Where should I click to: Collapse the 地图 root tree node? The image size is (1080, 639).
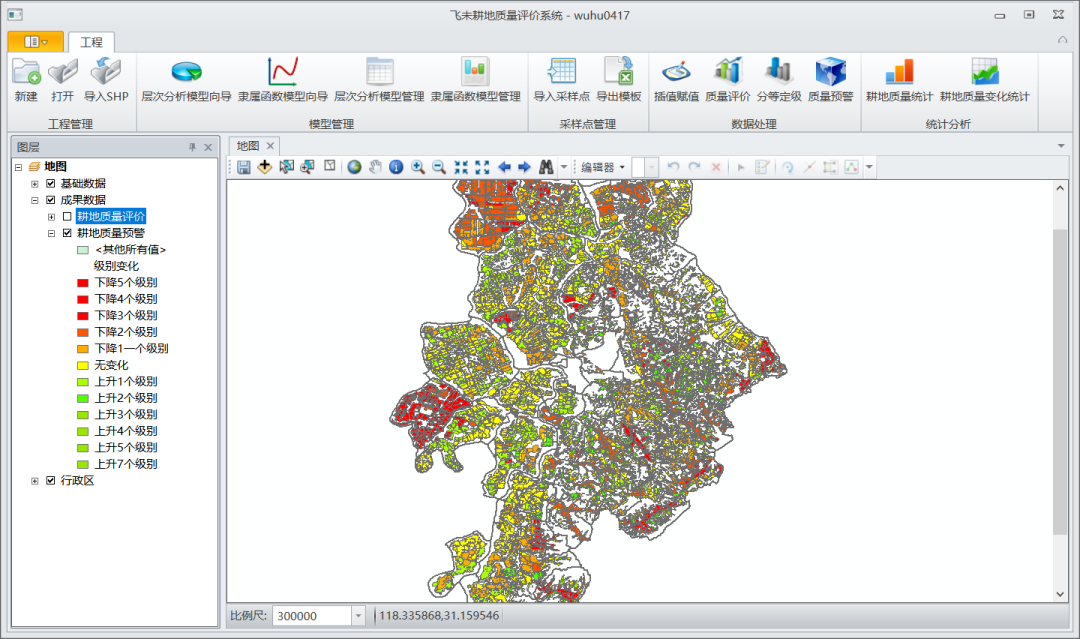point(18,167)
